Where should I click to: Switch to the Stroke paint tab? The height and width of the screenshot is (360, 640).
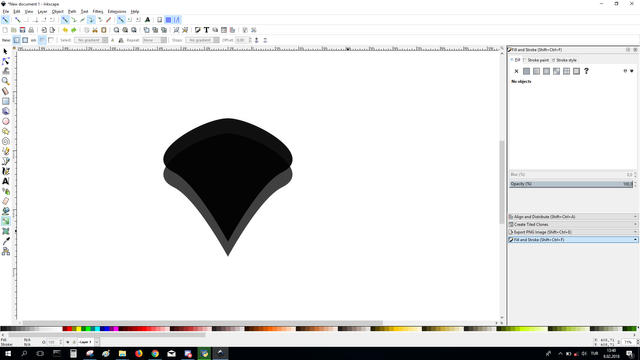pos(536,60)
